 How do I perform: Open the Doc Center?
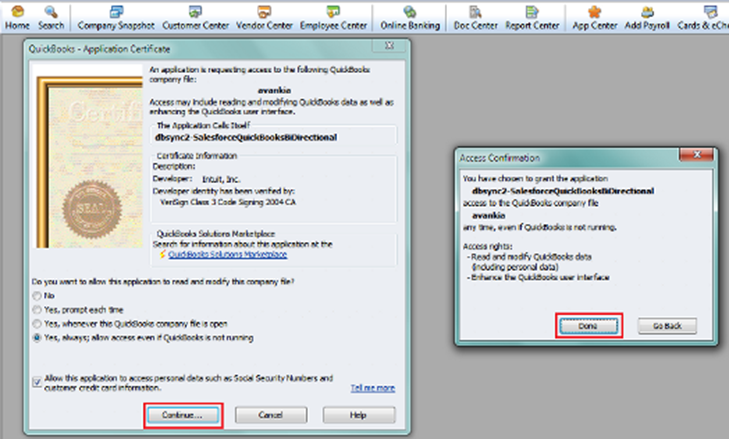pyautogui.click(x=474, y=17)
